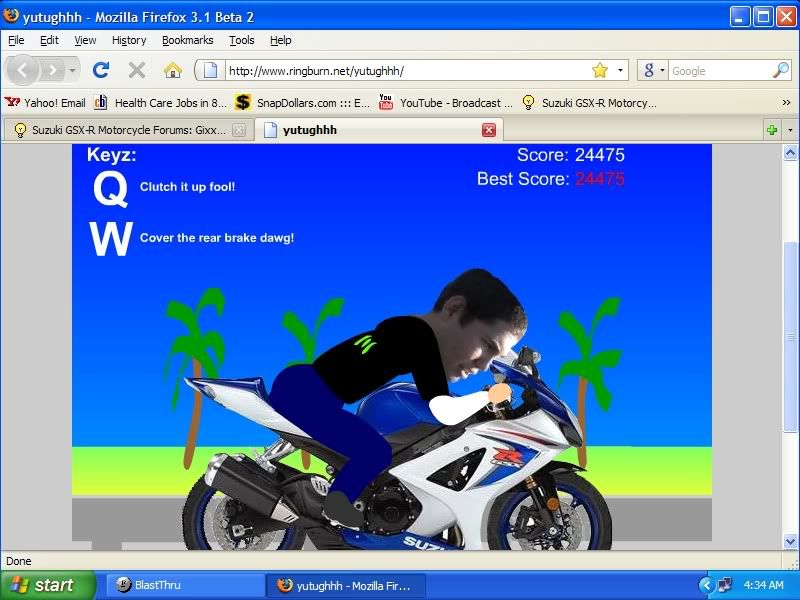
Task: Click the network connection tray icon
Action: click(x=725, y=585)
